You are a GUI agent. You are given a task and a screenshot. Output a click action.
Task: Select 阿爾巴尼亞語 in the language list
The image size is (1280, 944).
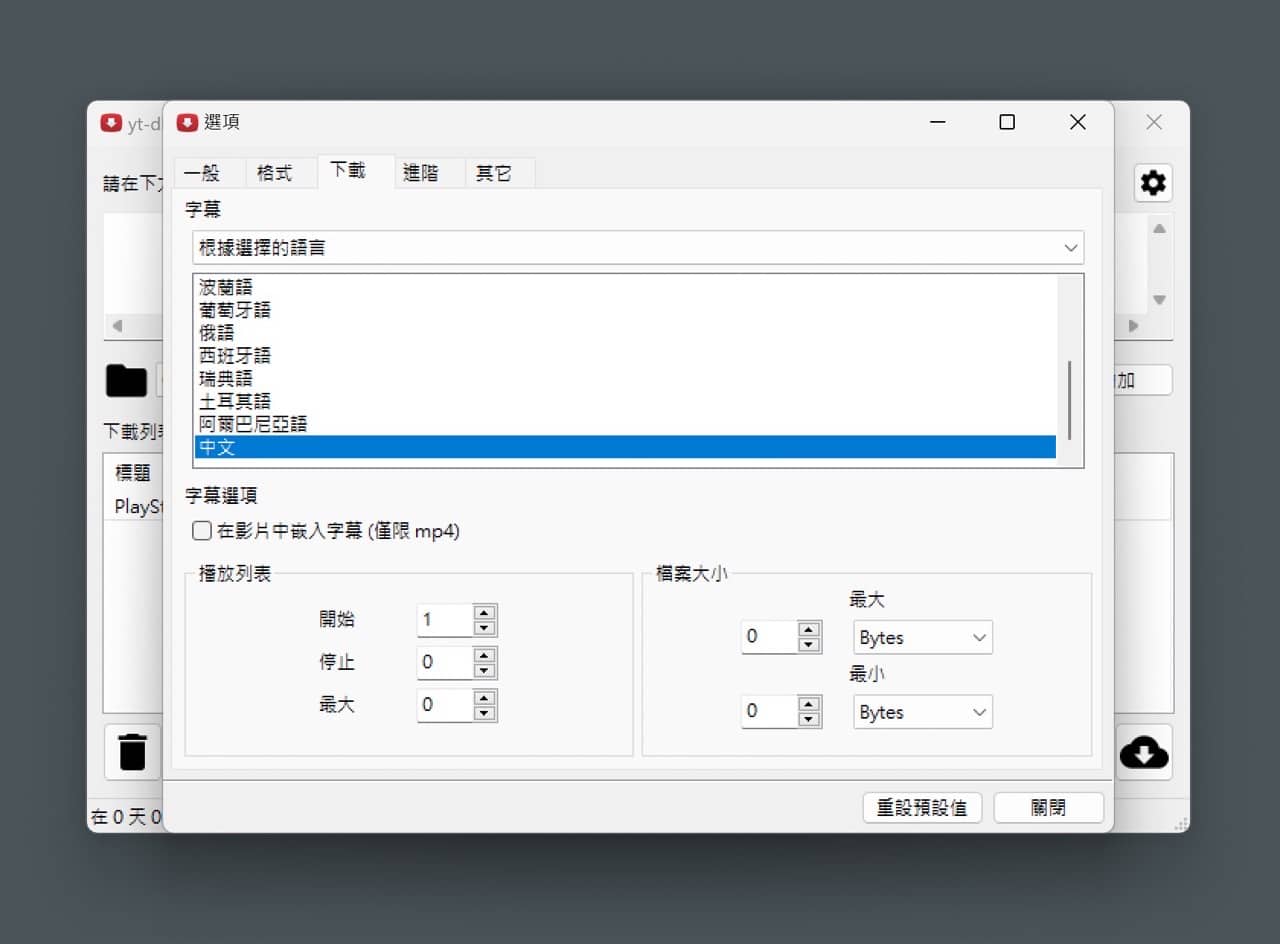tap(625, 424)
